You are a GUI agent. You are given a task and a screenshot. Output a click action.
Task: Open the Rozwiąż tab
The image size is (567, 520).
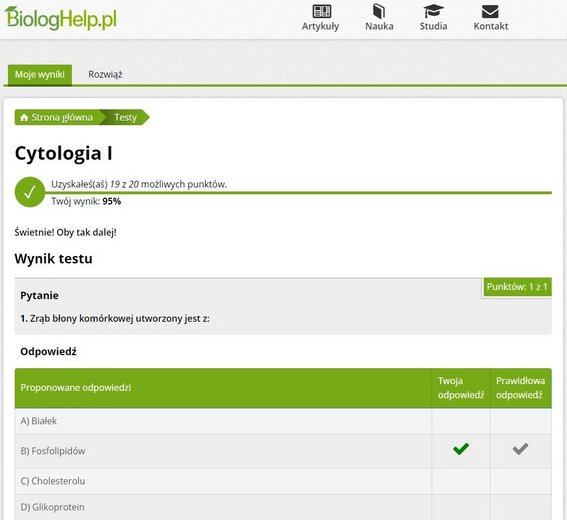105,75
